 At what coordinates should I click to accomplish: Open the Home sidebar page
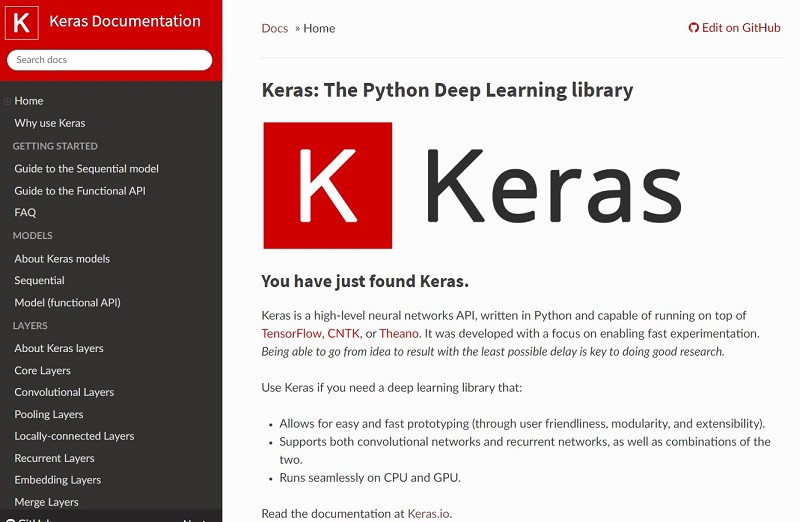(x=29, y=101)
